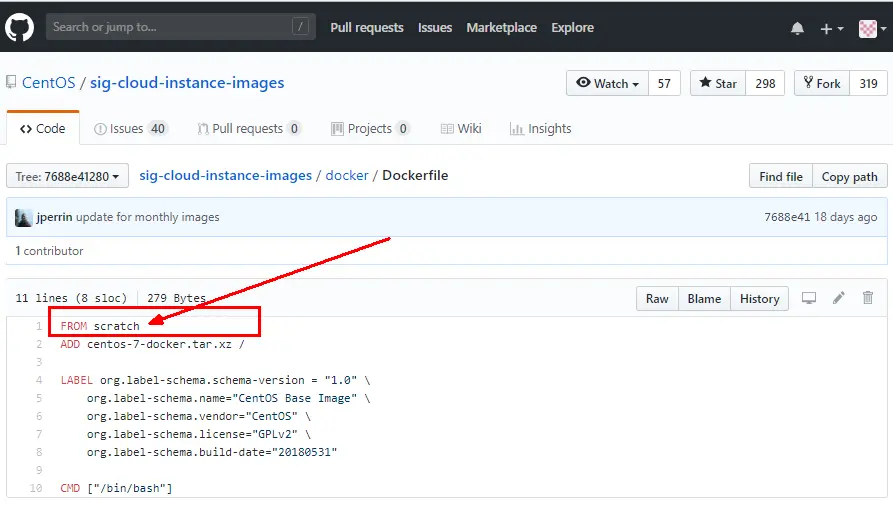Image resolution: width=893 pixels, height=509 pixels.
Task: Open the file History
Action: click(759, 299)
